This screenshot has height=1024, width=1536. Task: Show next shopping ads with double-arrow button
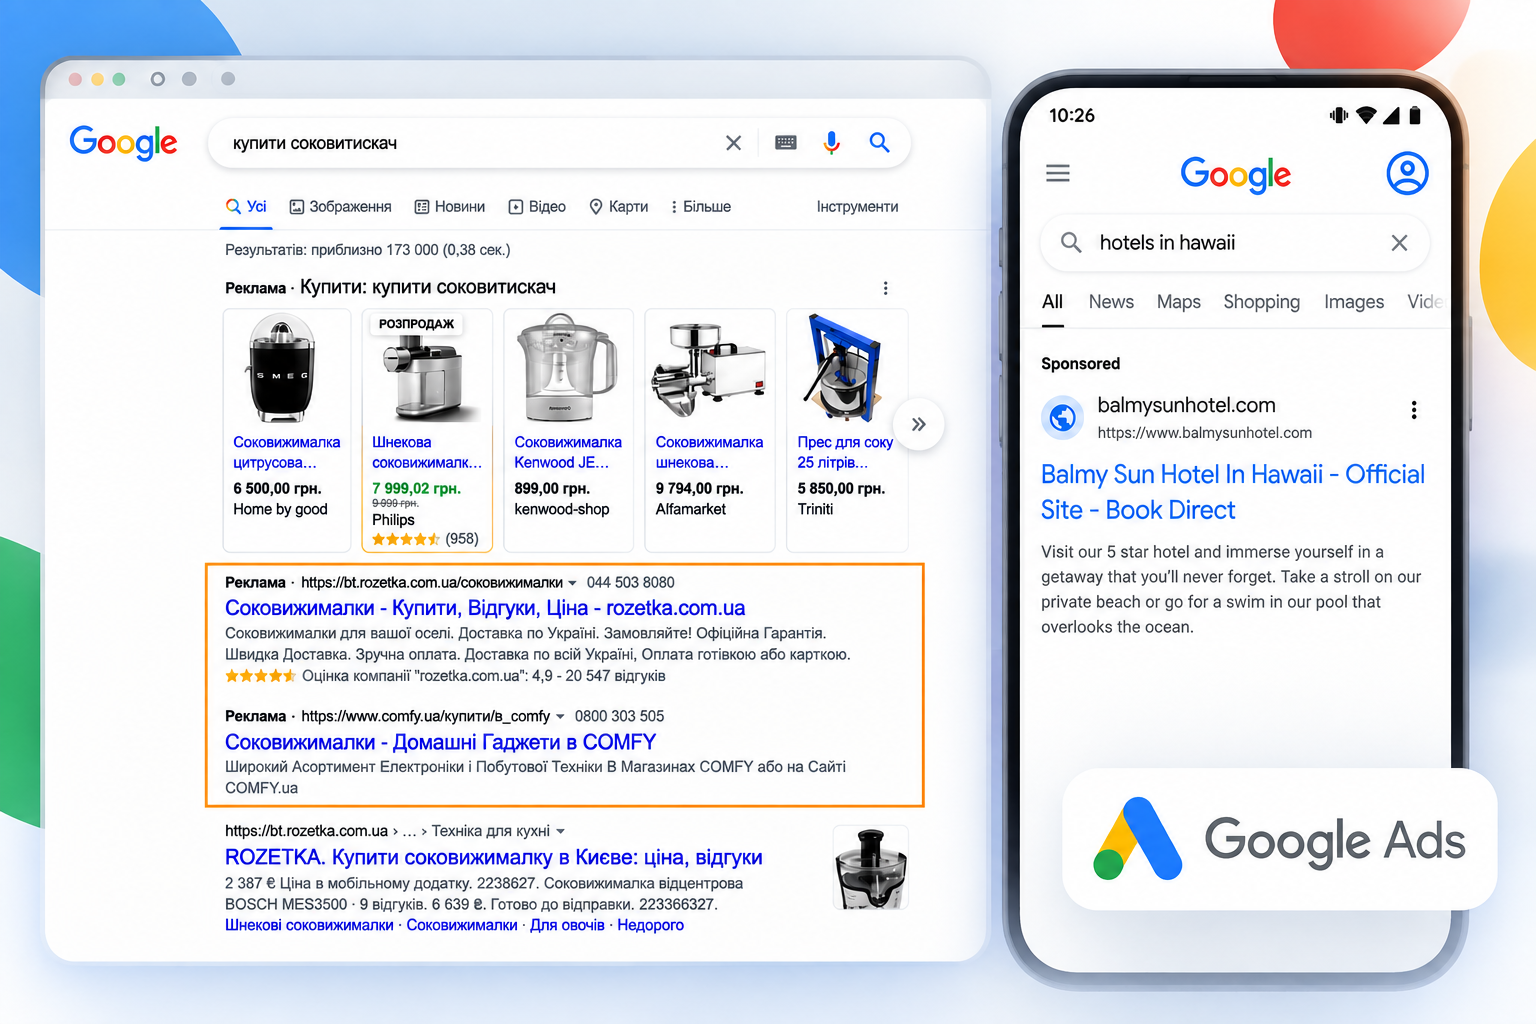click(x=918, y=424)
